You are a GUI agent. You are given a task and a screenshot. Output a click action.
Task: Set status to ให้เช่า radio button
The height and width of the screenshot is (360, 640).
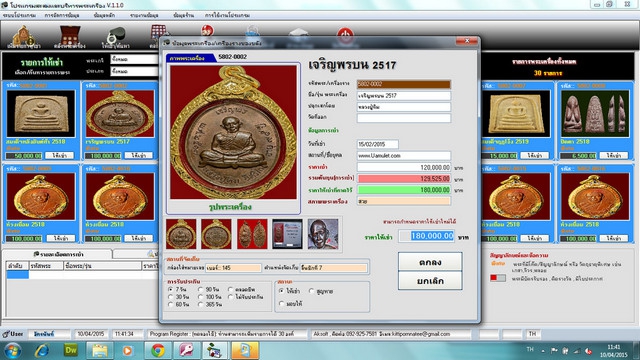(281, 291)
